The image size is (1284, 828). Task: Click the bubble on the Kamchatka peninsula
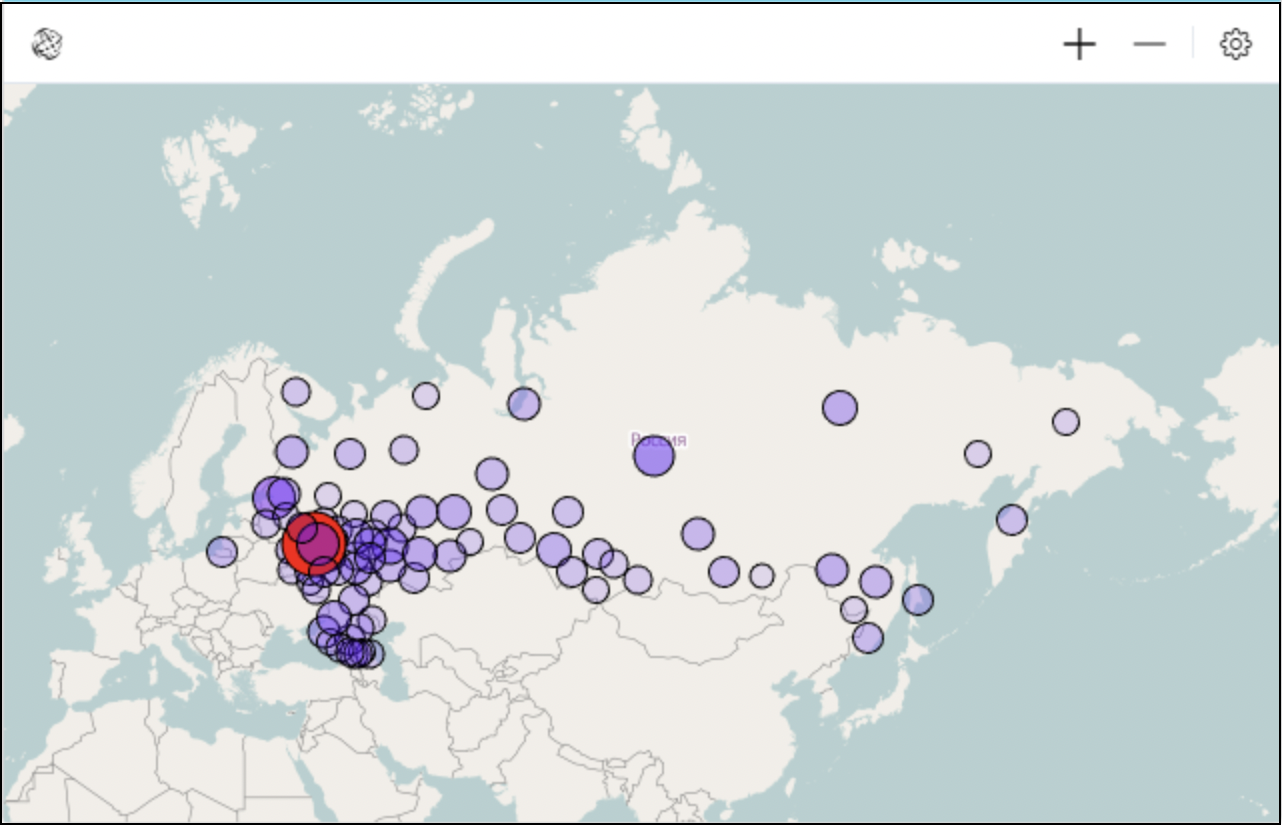click(x=1012, y=519)
